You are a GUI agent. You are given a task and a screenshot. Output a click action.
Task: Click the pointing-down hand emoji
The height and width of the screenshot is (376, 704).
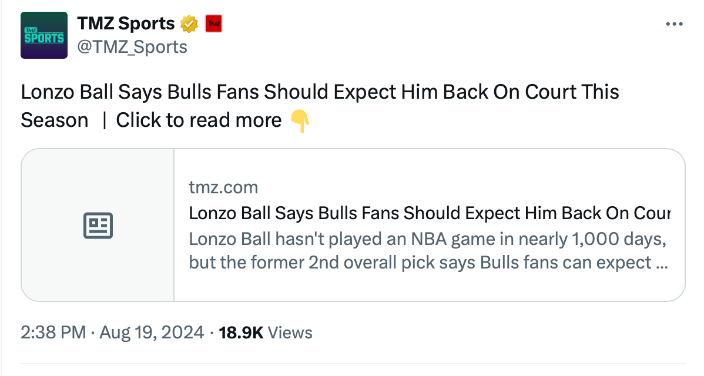[x=300, y=121]
